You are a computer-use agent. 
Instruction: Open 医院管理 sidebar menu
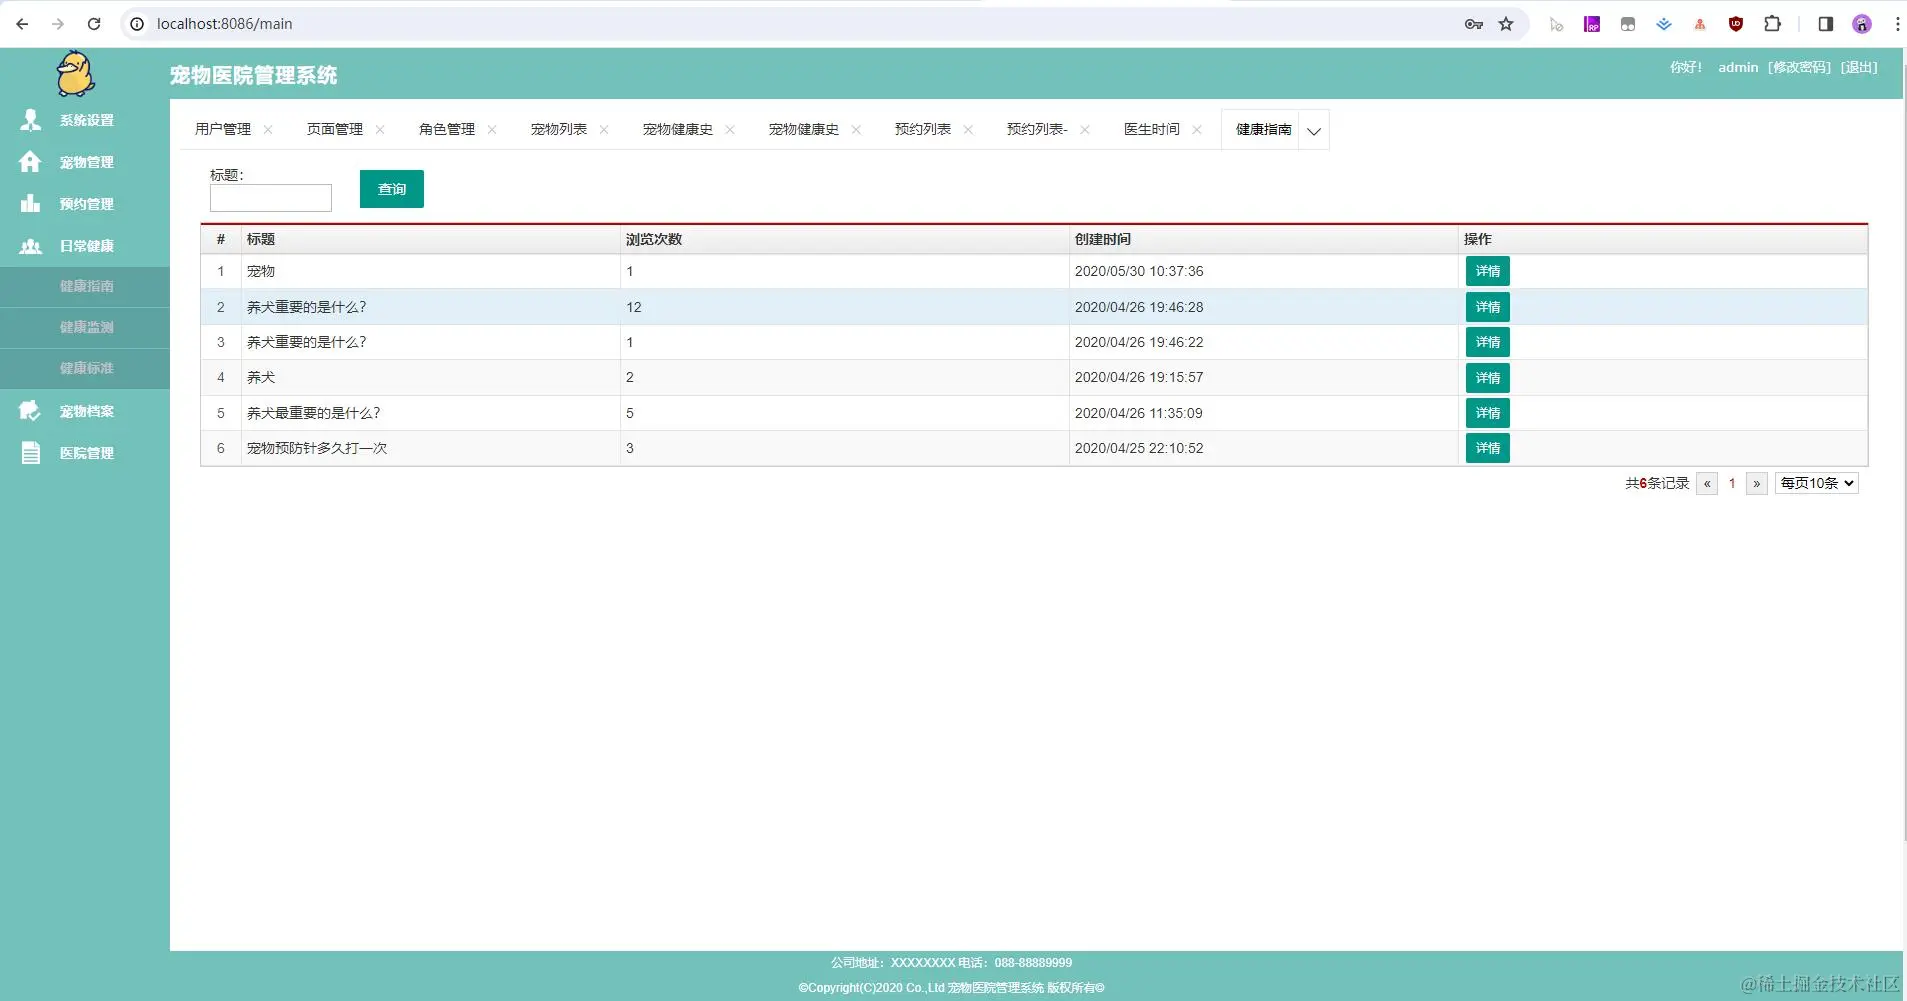85,453
